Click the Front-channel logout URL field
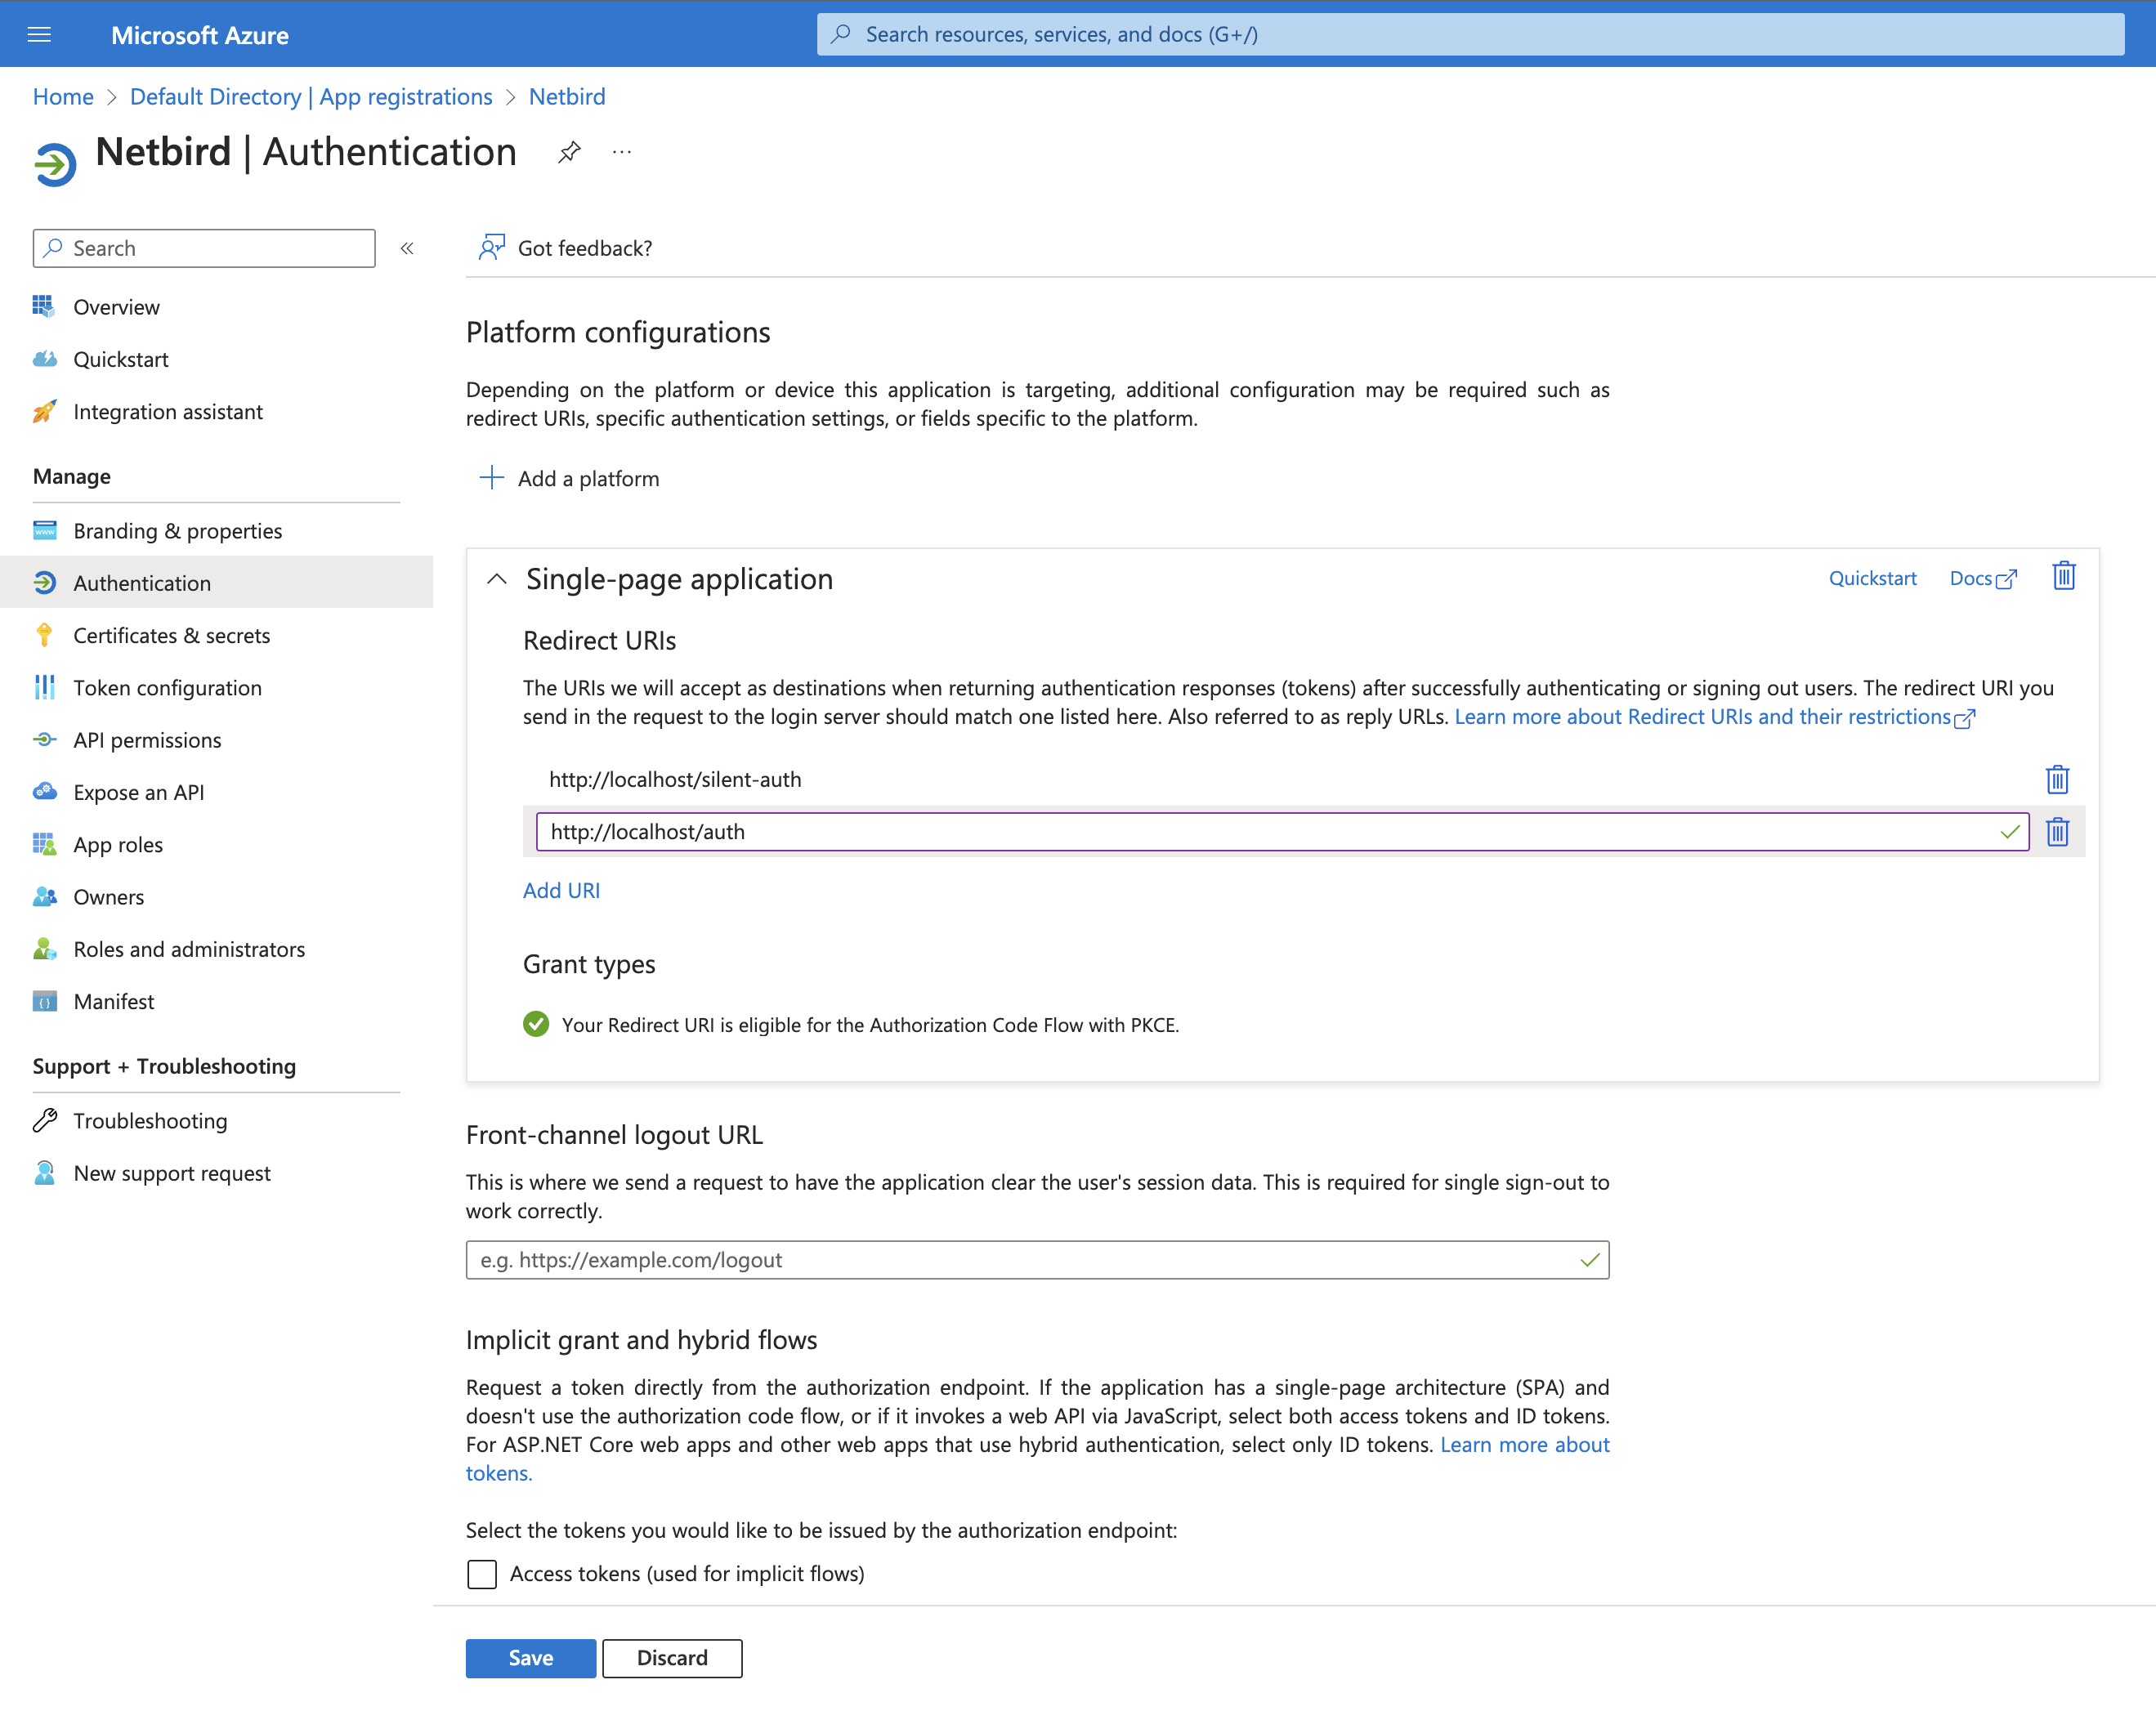The width and height of the screenshot is (2156, 1711). click(1020, 1259)
